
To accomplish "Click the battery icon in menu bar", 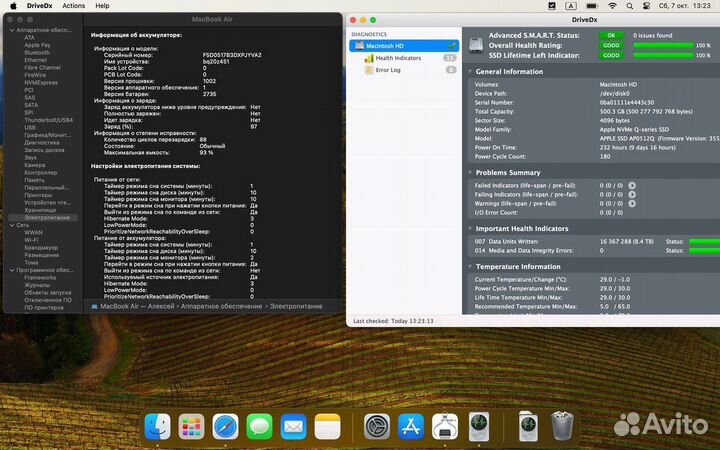I will point(592,6).
